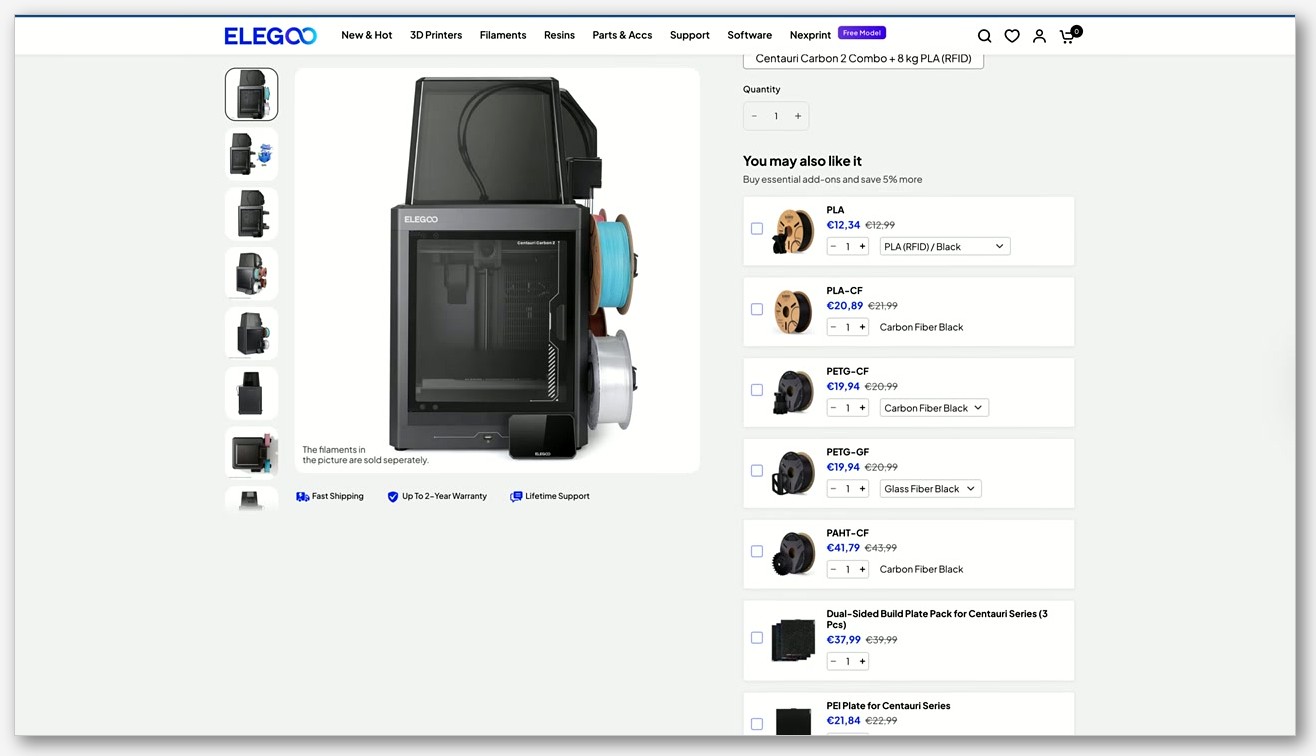1316x756 pixels.
Task: Open the PLA-CF product link
Action: [844, 291]
